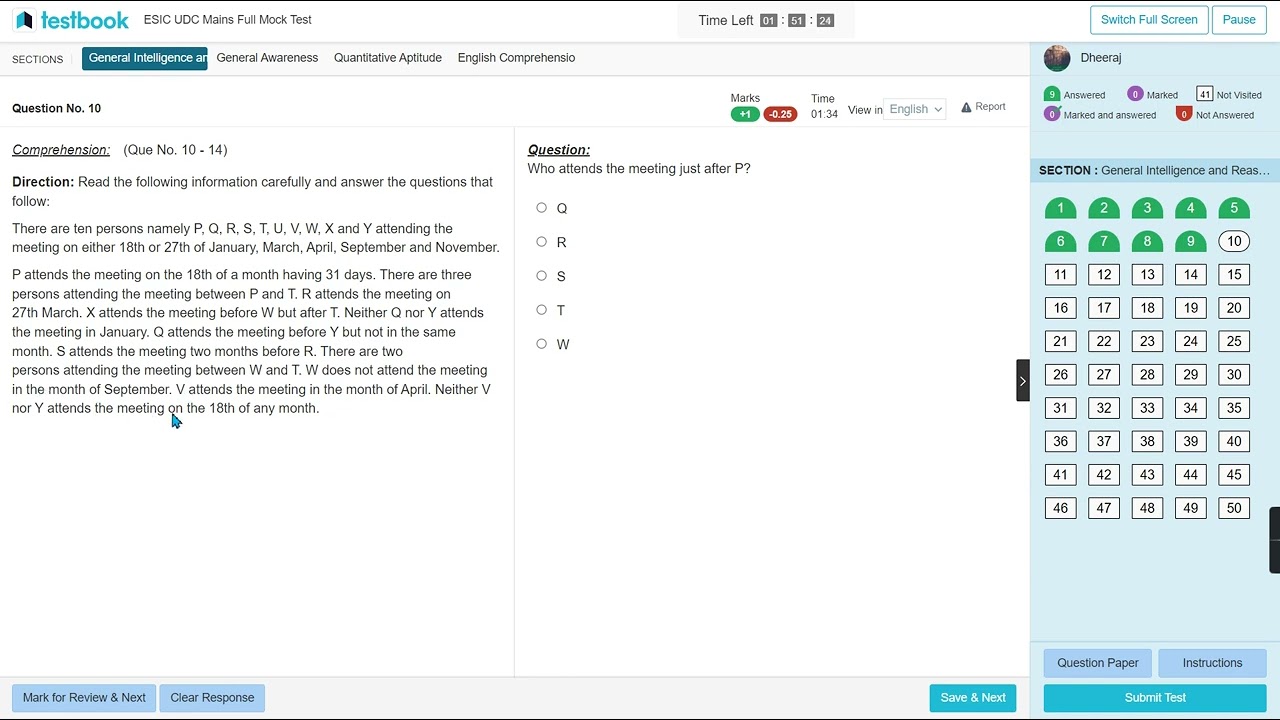The image size is (1280, 720).
Task: Click the Question No. 10 heading
Action: (x=56, y=108)
